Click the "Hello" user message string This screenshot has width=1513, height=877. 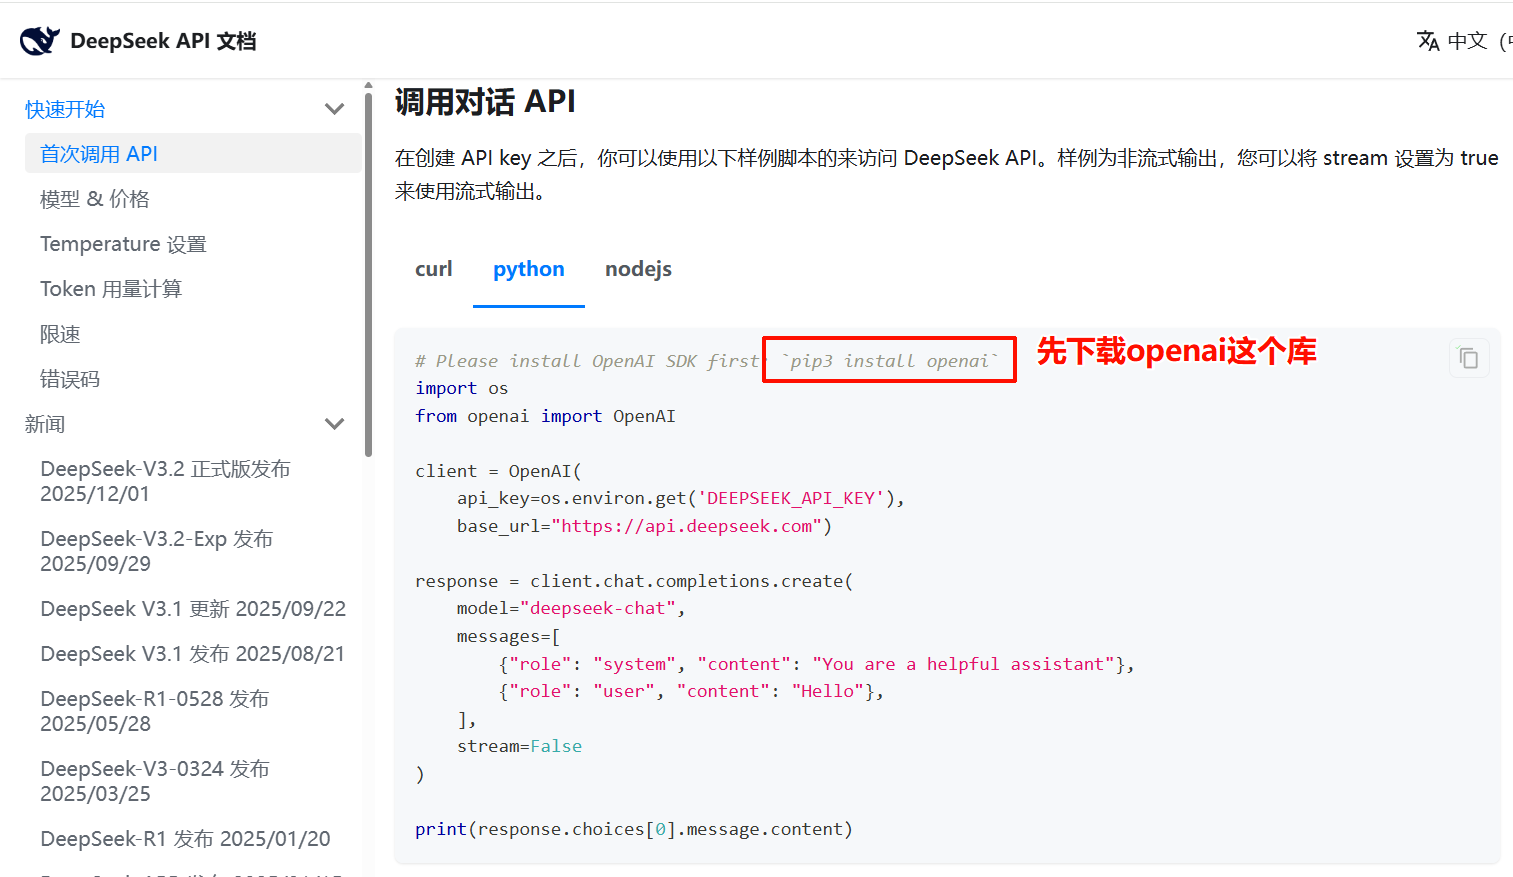[828, 691]
